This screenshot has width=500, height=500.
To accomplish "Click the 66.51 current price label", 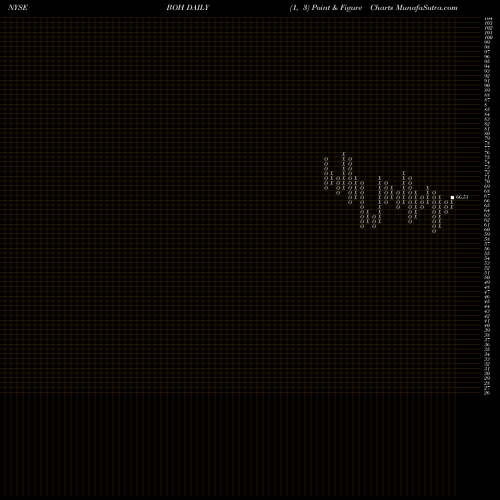I will [x=462, y=197].
